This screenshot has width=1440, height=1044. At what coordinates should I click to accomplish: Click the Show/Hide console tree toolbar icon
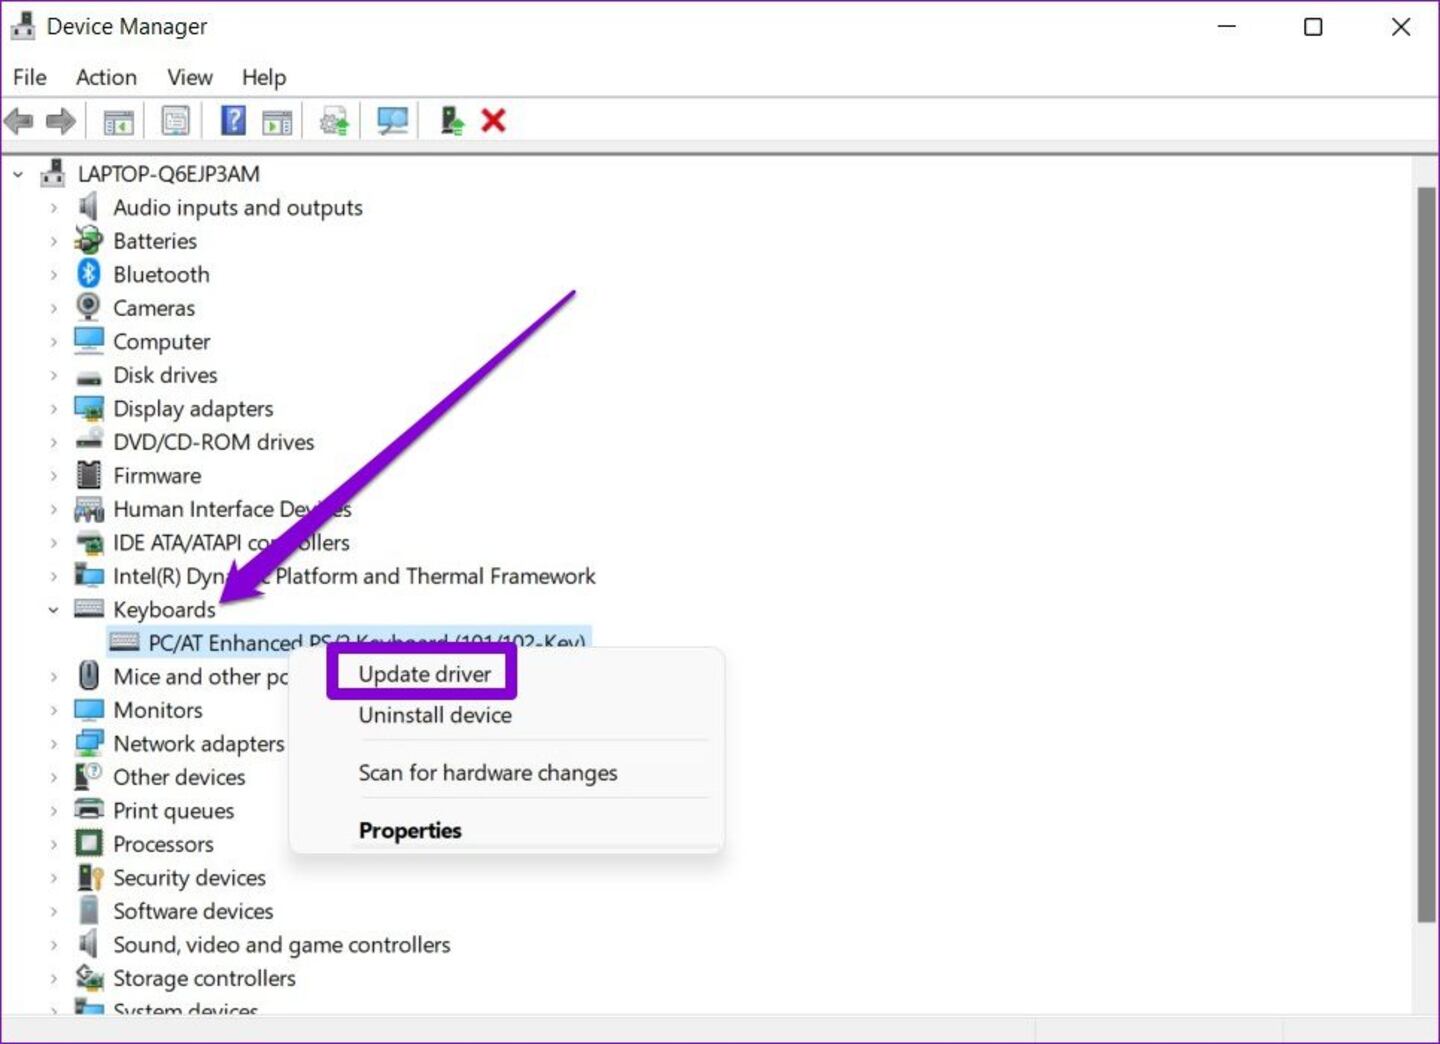coord(117,120)
